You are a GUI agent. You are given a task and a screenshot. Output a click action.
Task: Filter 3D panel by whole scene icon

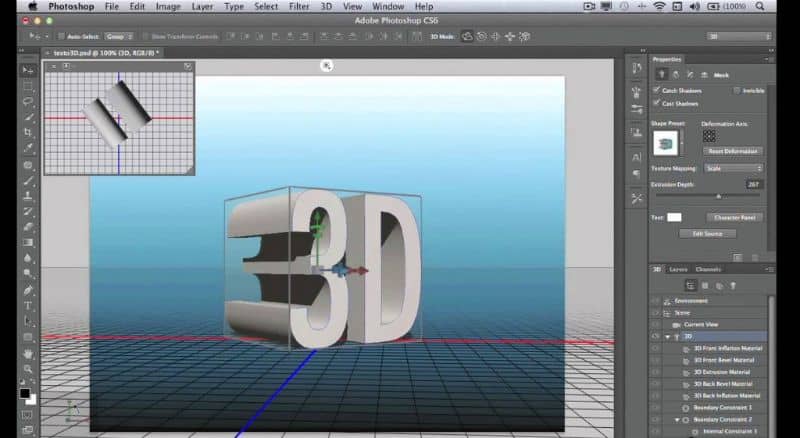point(689,285)
